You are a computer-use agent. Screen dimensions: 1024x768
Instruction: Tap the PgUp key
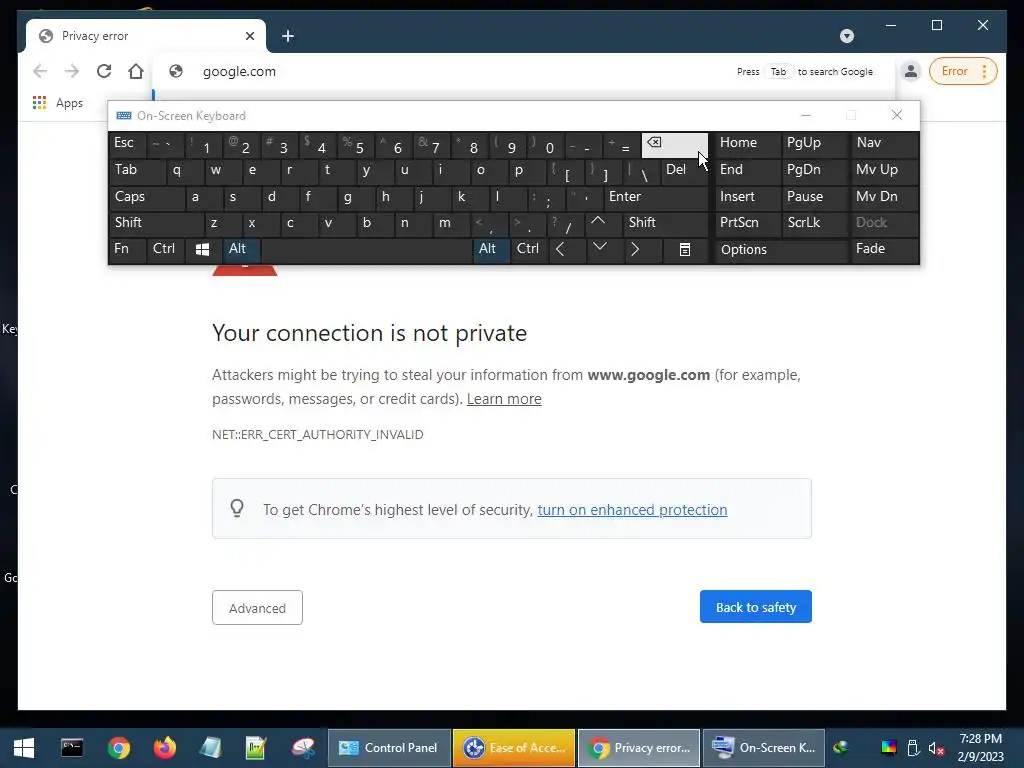815,143
